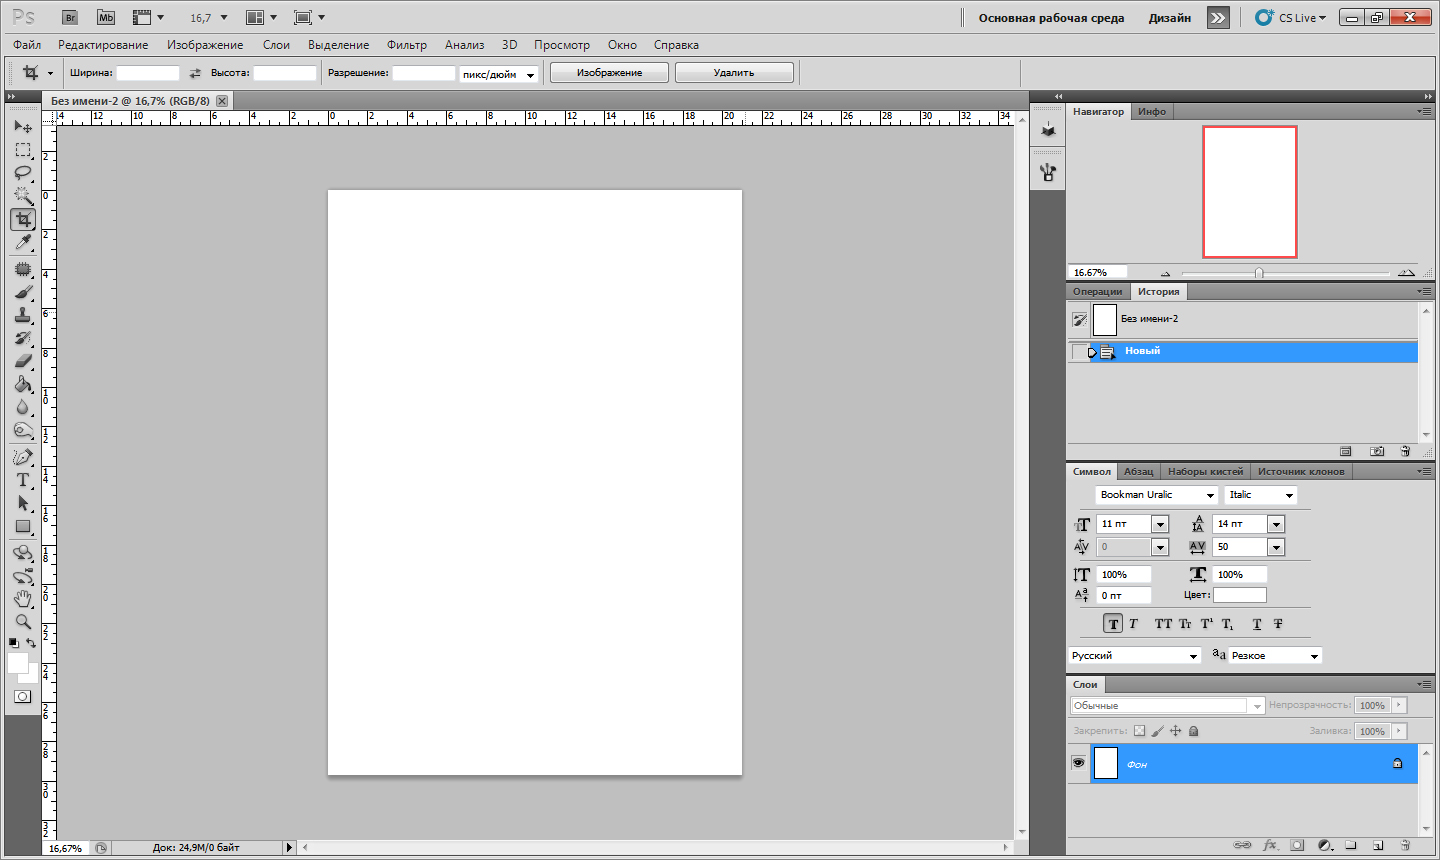
Task: Click delete layer trash icon
Action: click(x=1405, y=845)
